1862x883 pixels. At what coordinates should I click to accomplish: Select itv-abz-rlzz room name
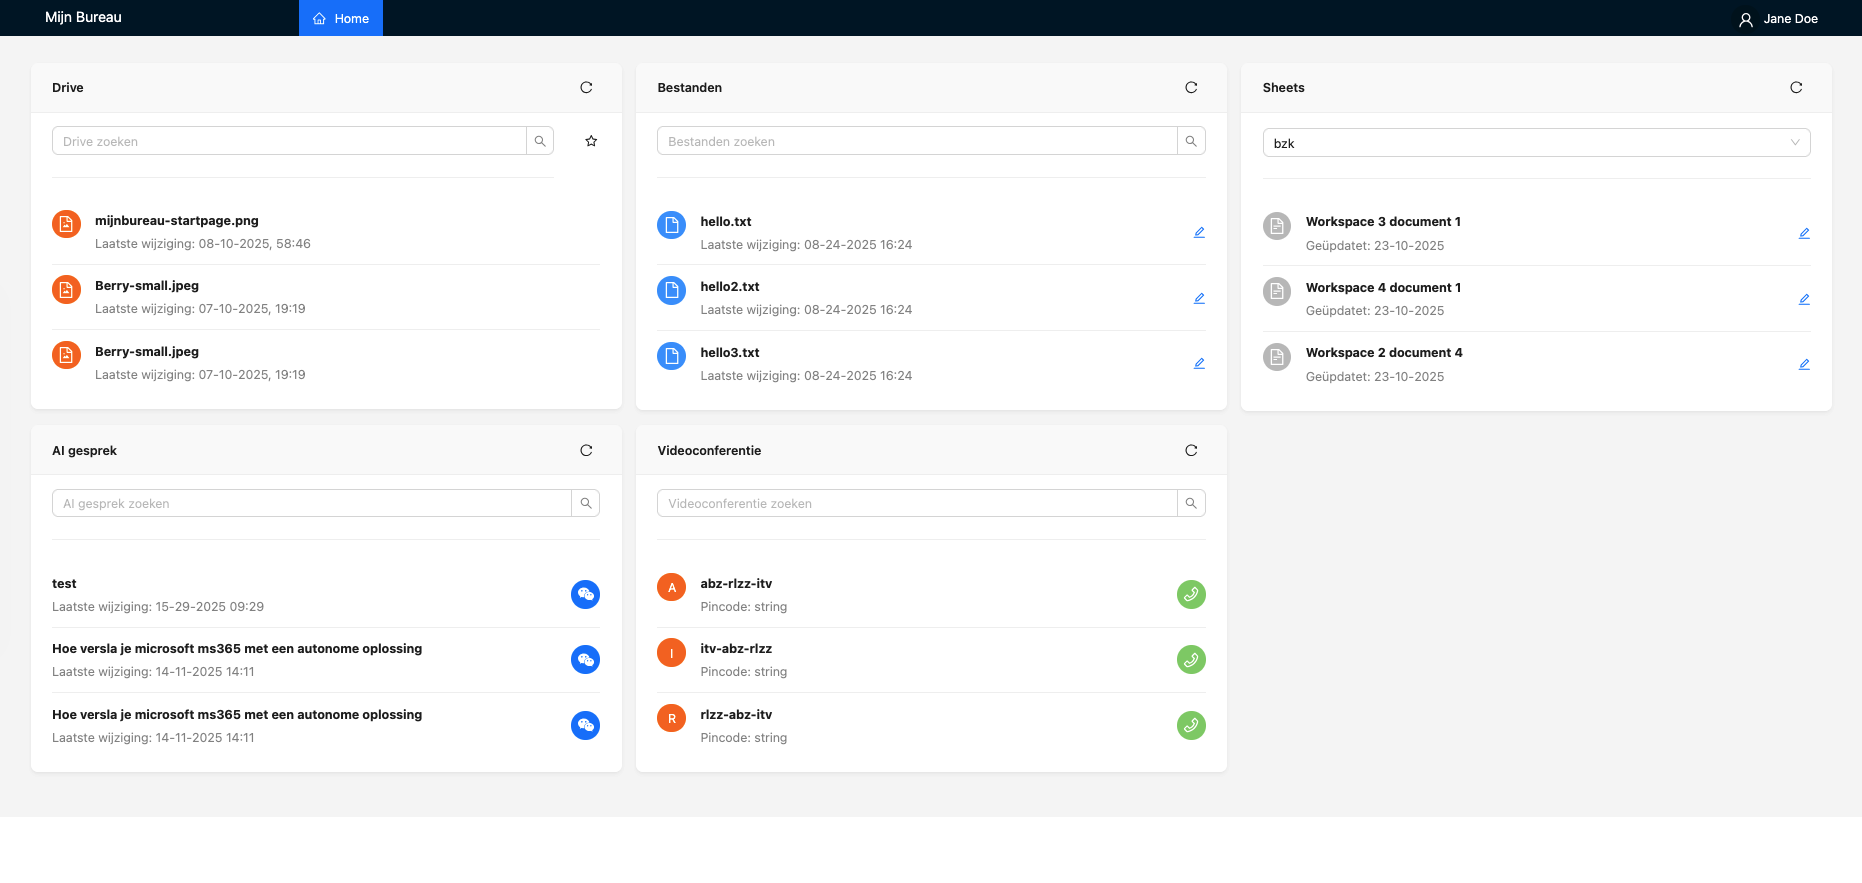(736, 649)
